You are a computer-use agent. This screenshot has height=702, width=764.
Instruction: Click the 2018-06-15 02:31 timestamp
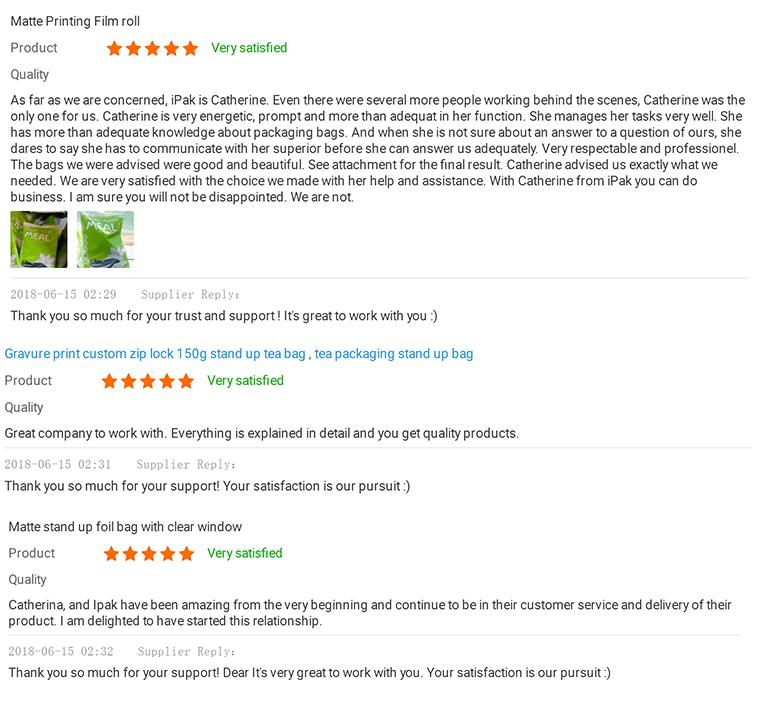point(58,464)
